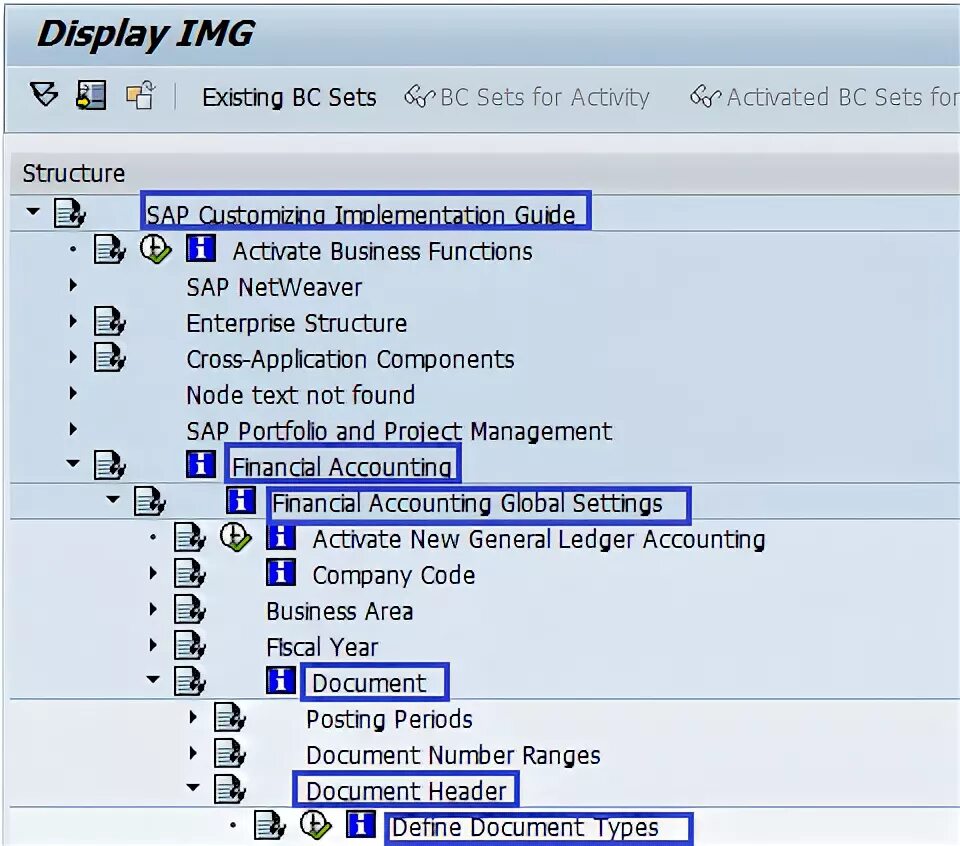Select Define Document Types entry

(x=525, y=828)
